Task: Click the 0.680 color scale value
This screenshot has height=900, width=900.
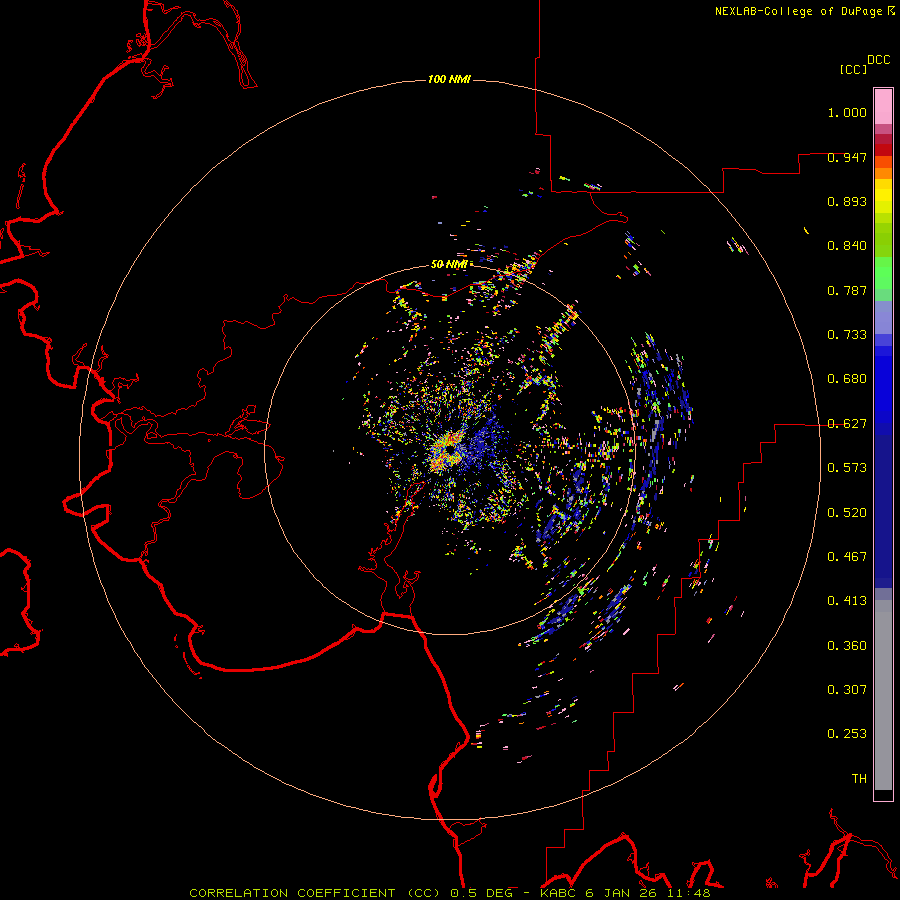Action: [x=847, y=379]
